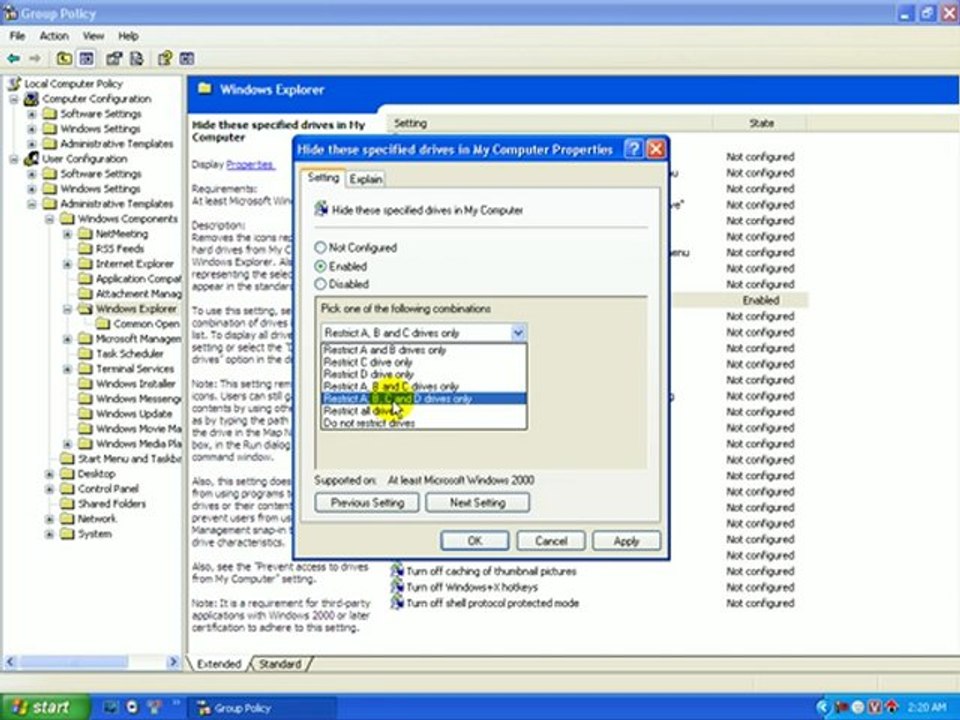
Task: Click the second quick launch icon on taskbar
Action: [x=133, y=707]
